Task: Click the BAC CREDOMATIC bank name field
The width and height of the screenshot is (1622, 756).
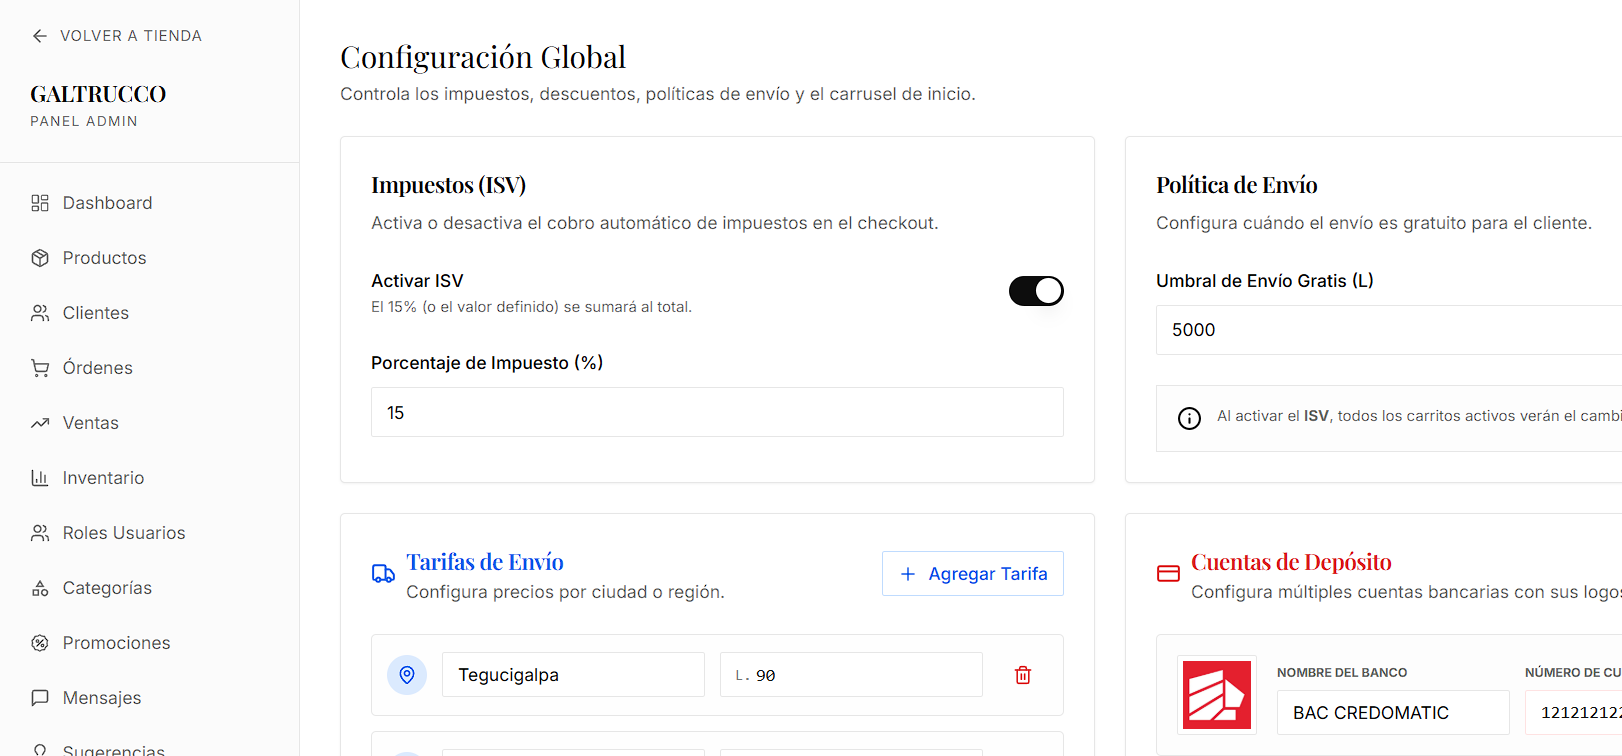Action: point(1392,713)
